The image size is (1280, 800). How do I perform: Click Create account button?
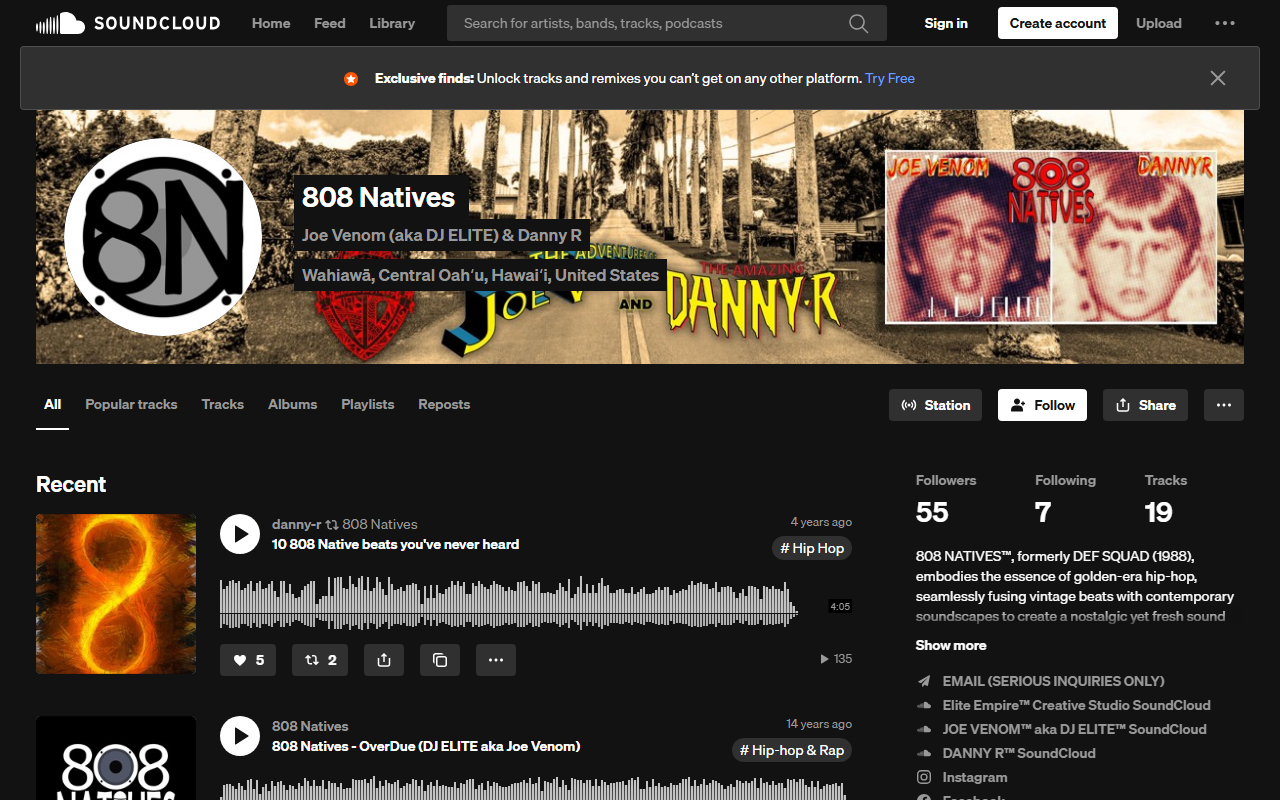pos(1058,23)
